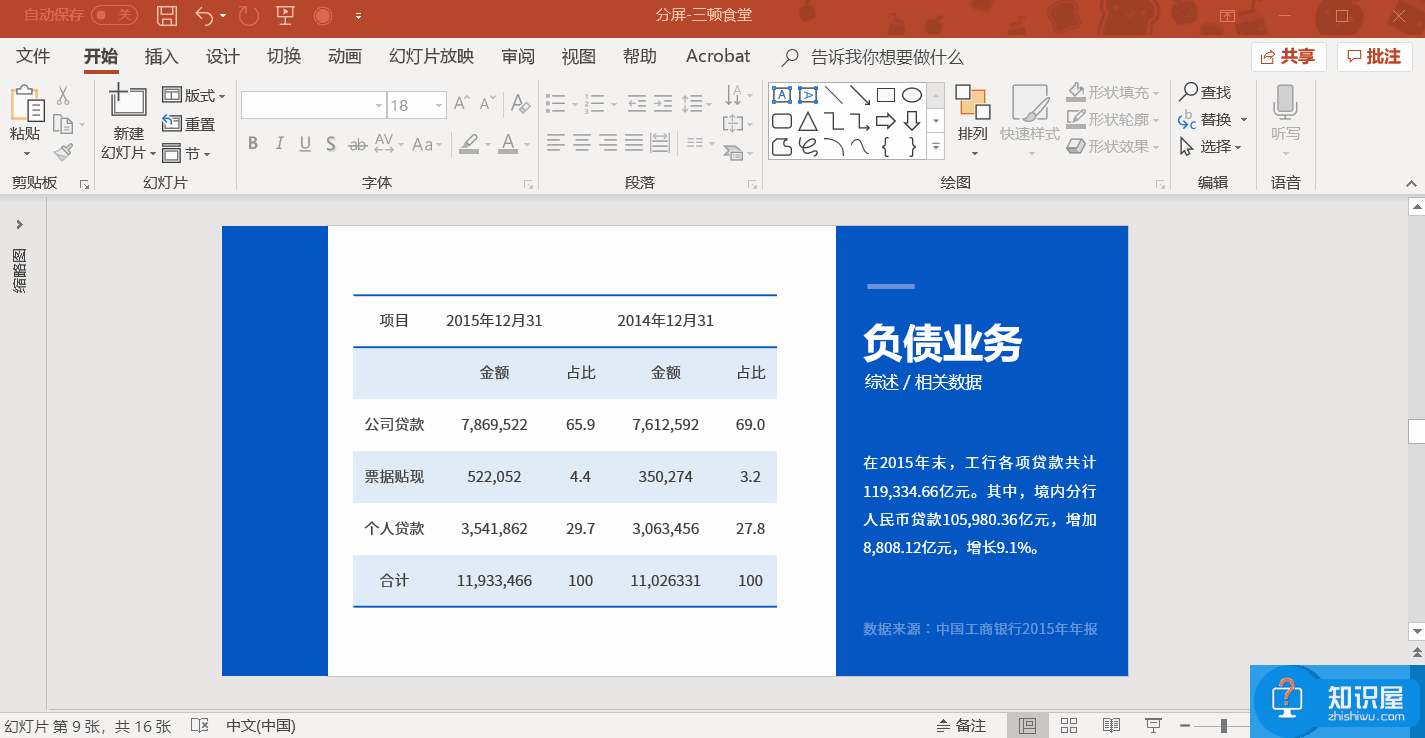Open the Transitions (切换) tab

click(x=284, y=56)
